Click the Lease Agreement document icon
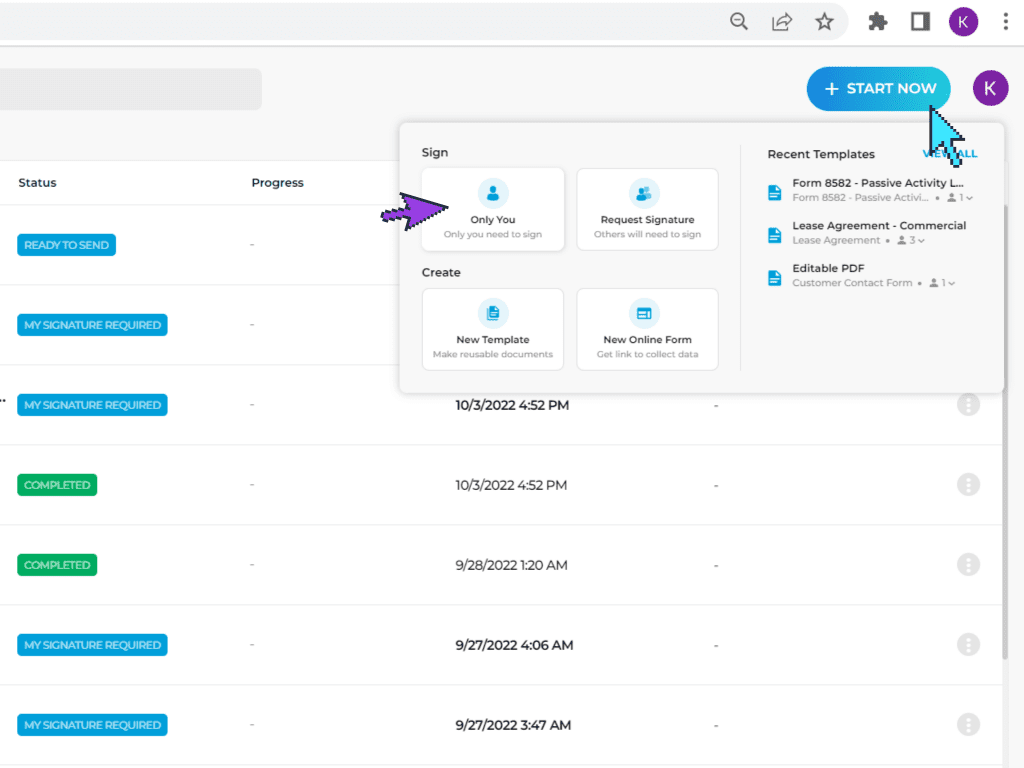Image resolution: width=1024 pixels, height=768 pixels. [775, 235]
